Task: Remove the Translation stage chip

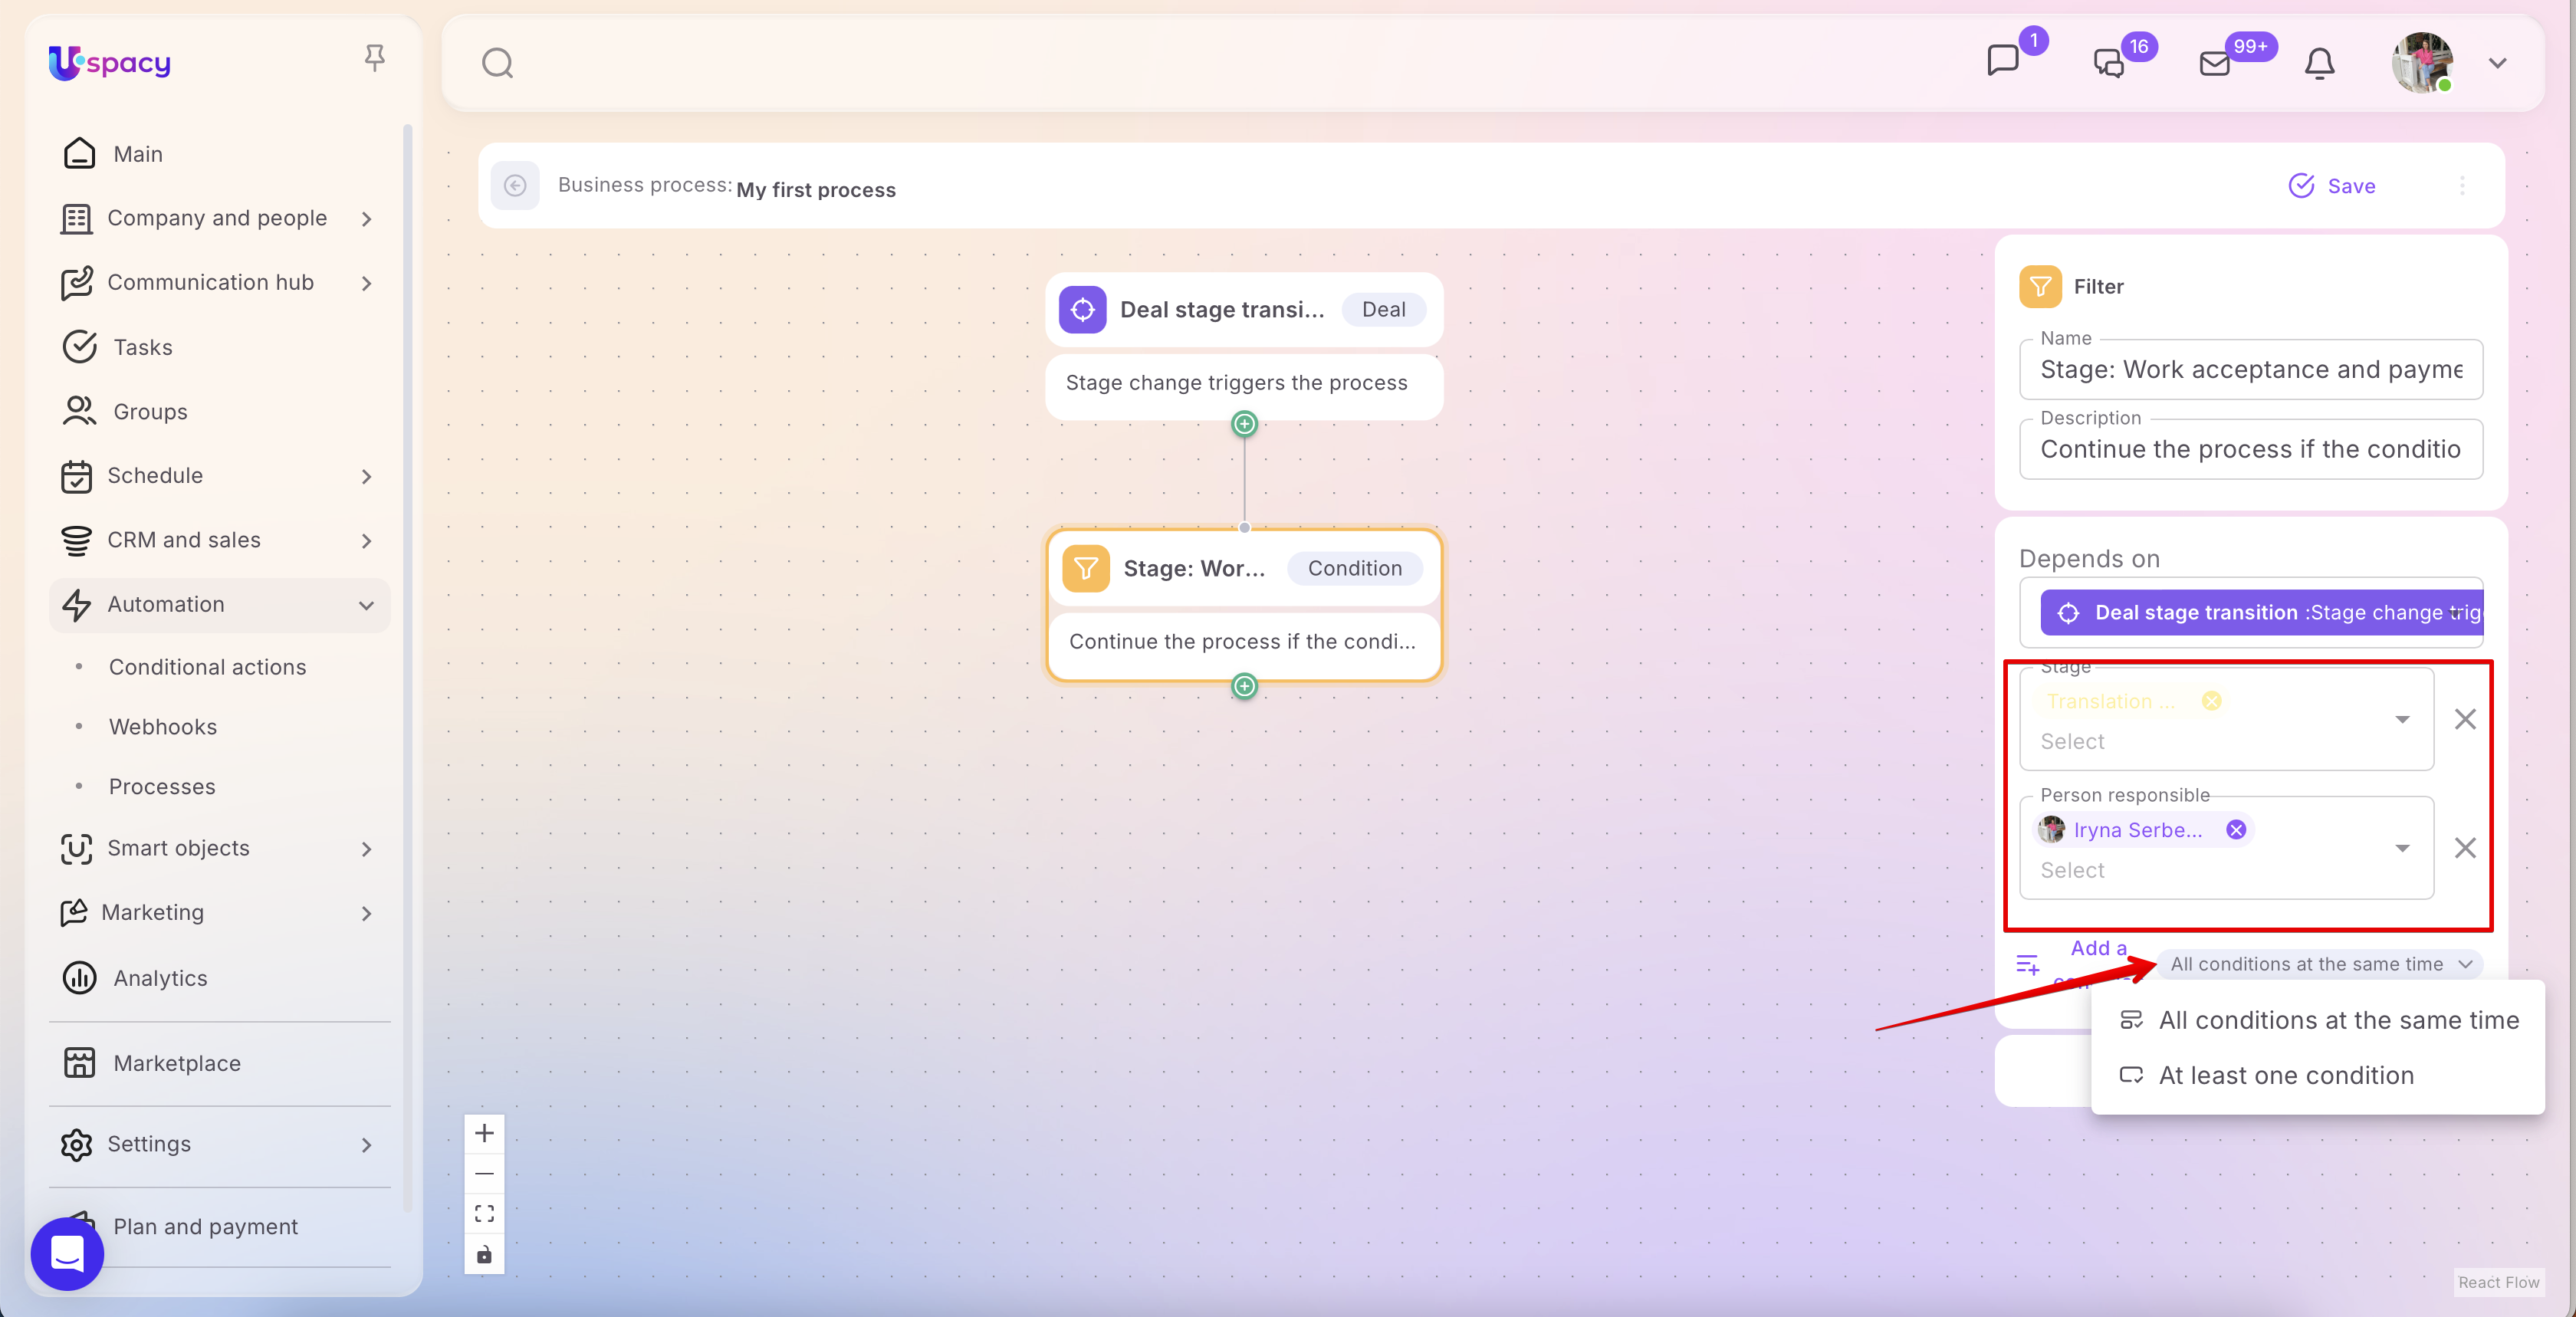Action: (2211, 701)
